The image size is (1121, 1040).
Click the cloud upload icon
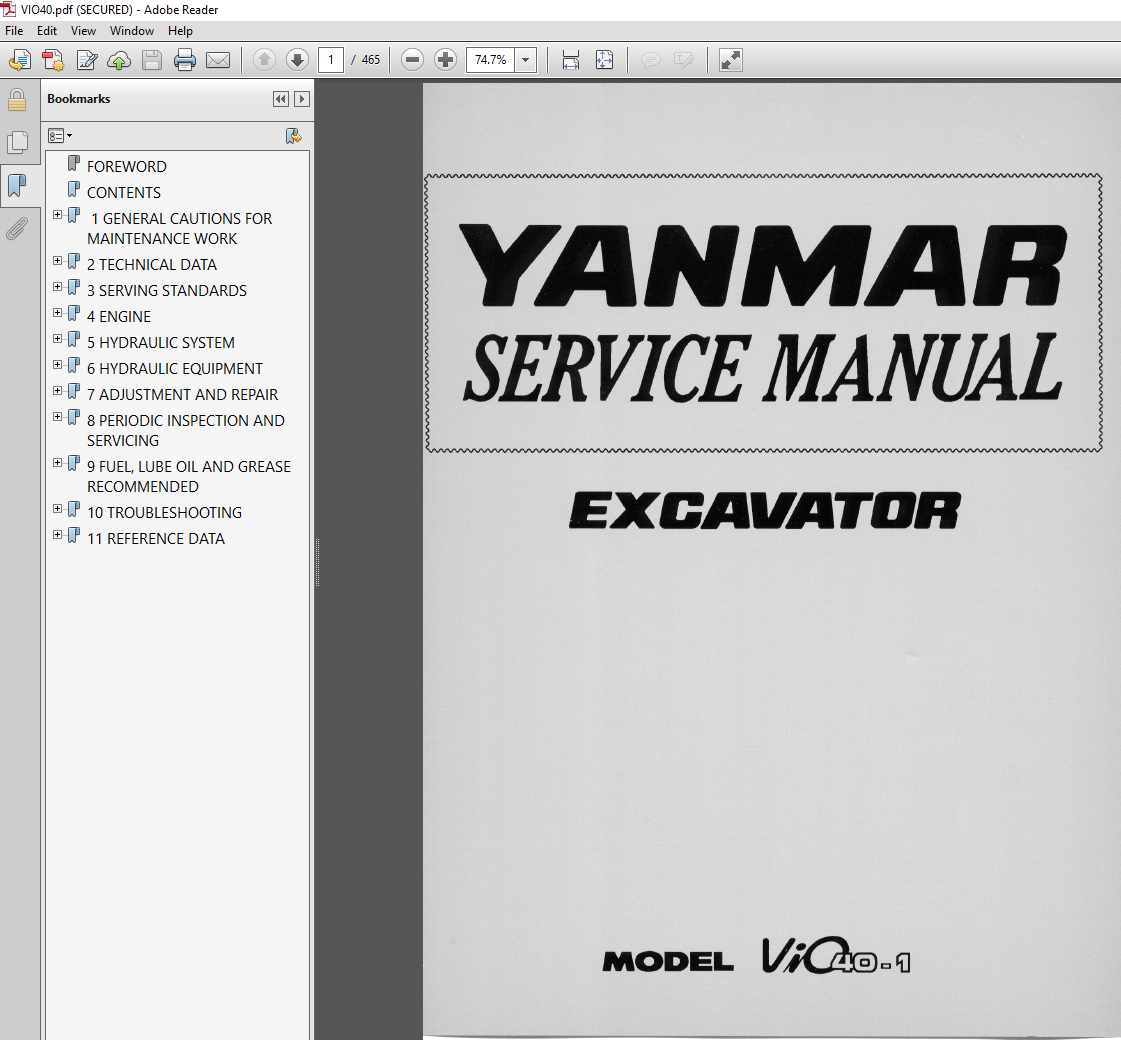click(x=119, y=60)
